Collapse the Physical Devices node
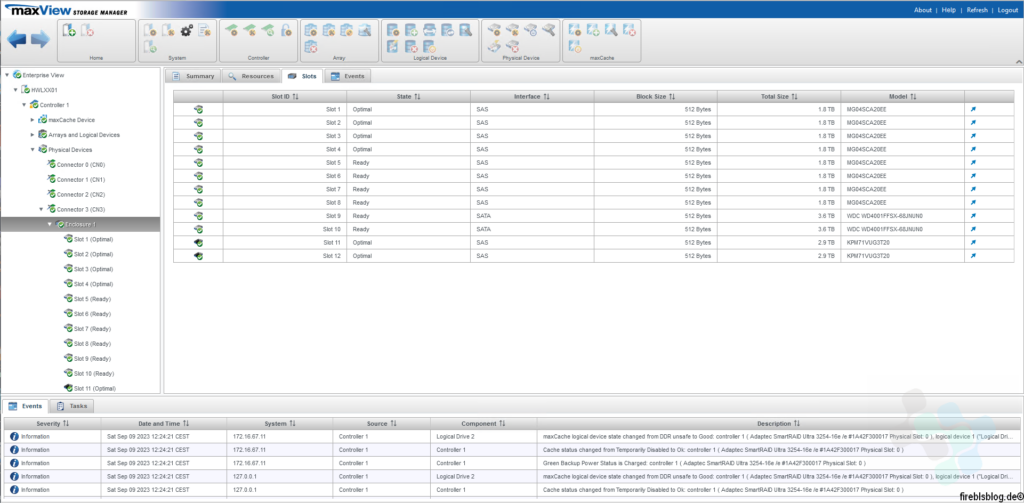 point(33,150)
